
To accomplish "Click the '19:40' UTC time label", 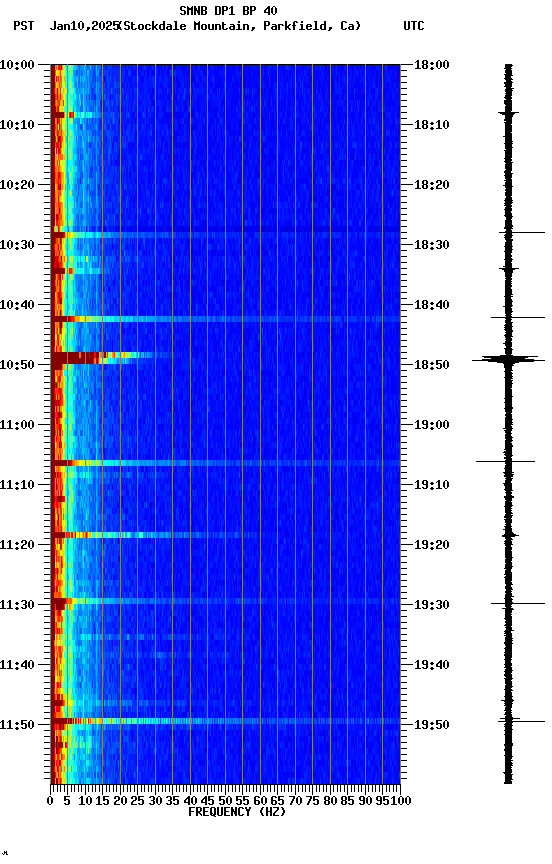I will (x=432, y=666).
